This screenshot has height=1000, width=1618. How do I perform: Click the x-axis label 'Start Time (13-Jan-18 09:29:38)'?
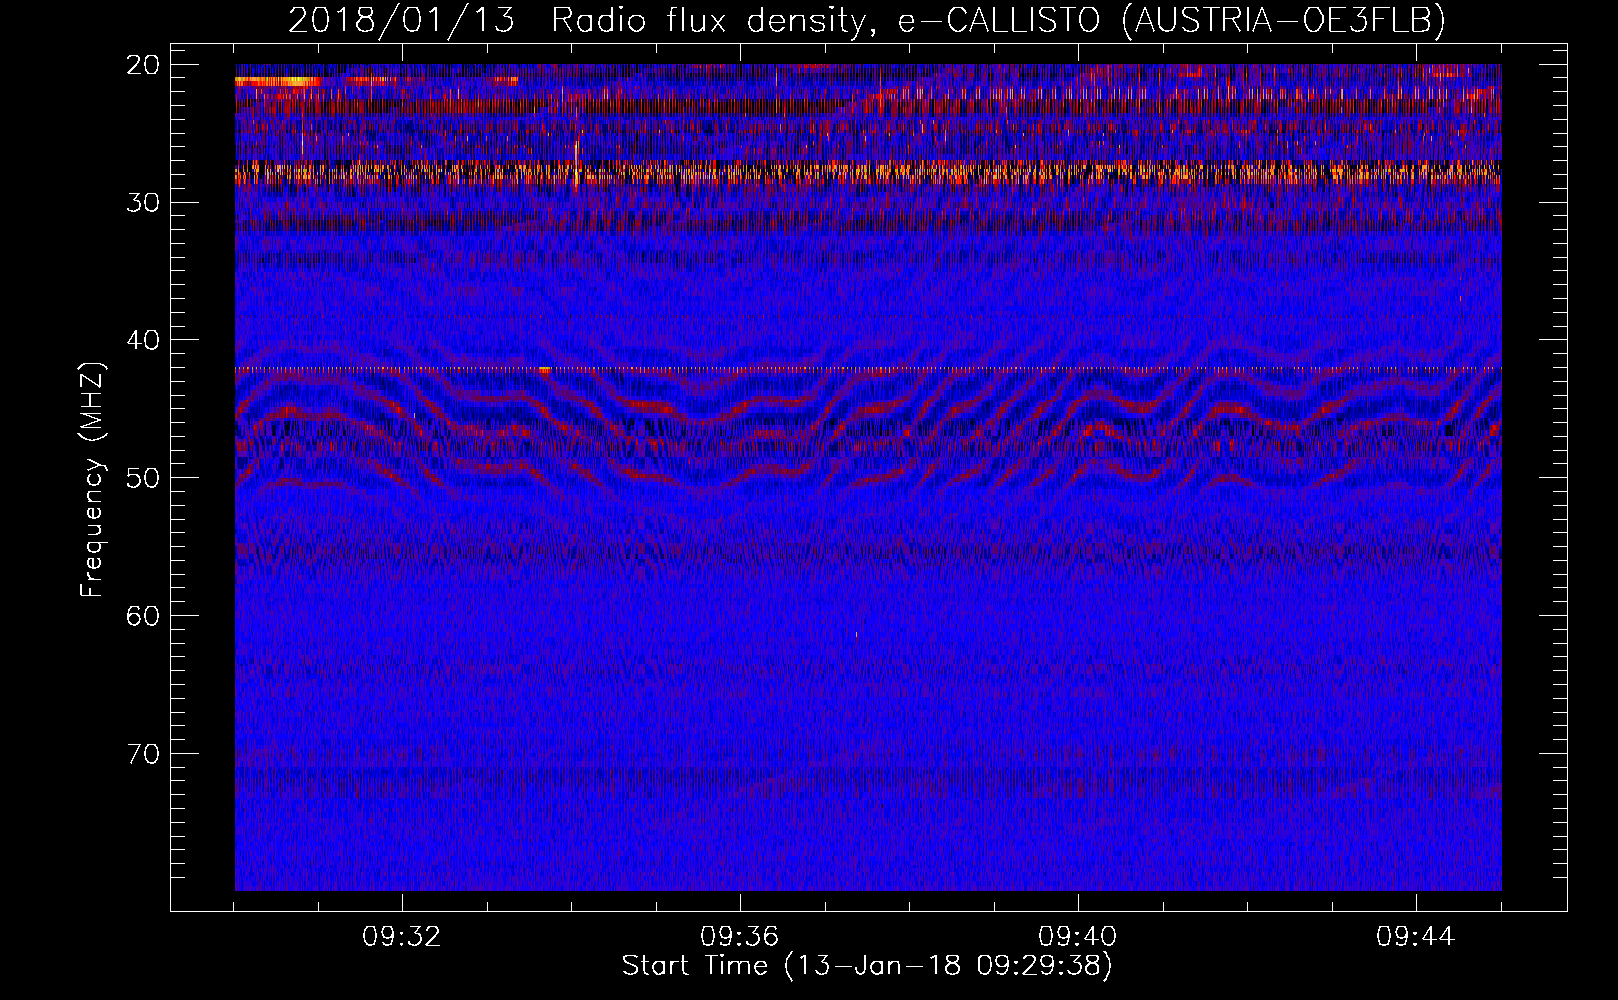click(867, 966)
